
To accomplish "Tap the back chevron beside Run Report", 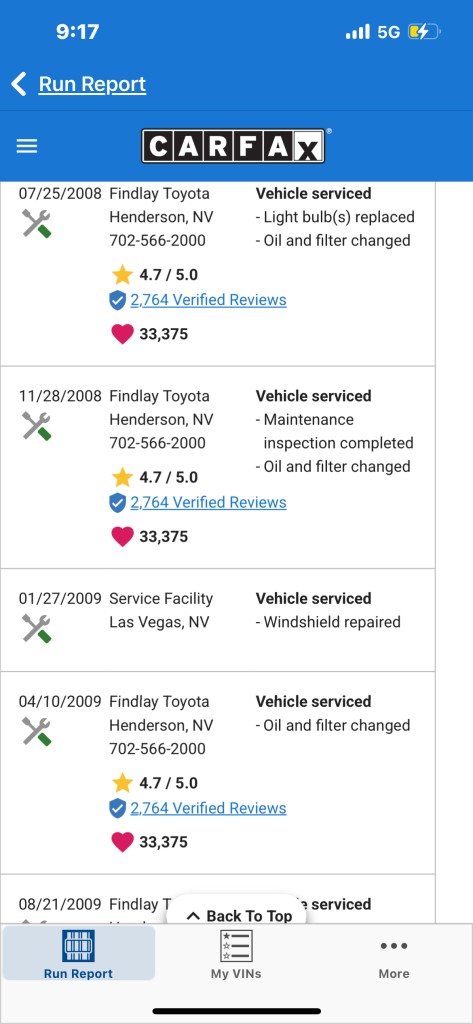I will (x=19, y=84).
